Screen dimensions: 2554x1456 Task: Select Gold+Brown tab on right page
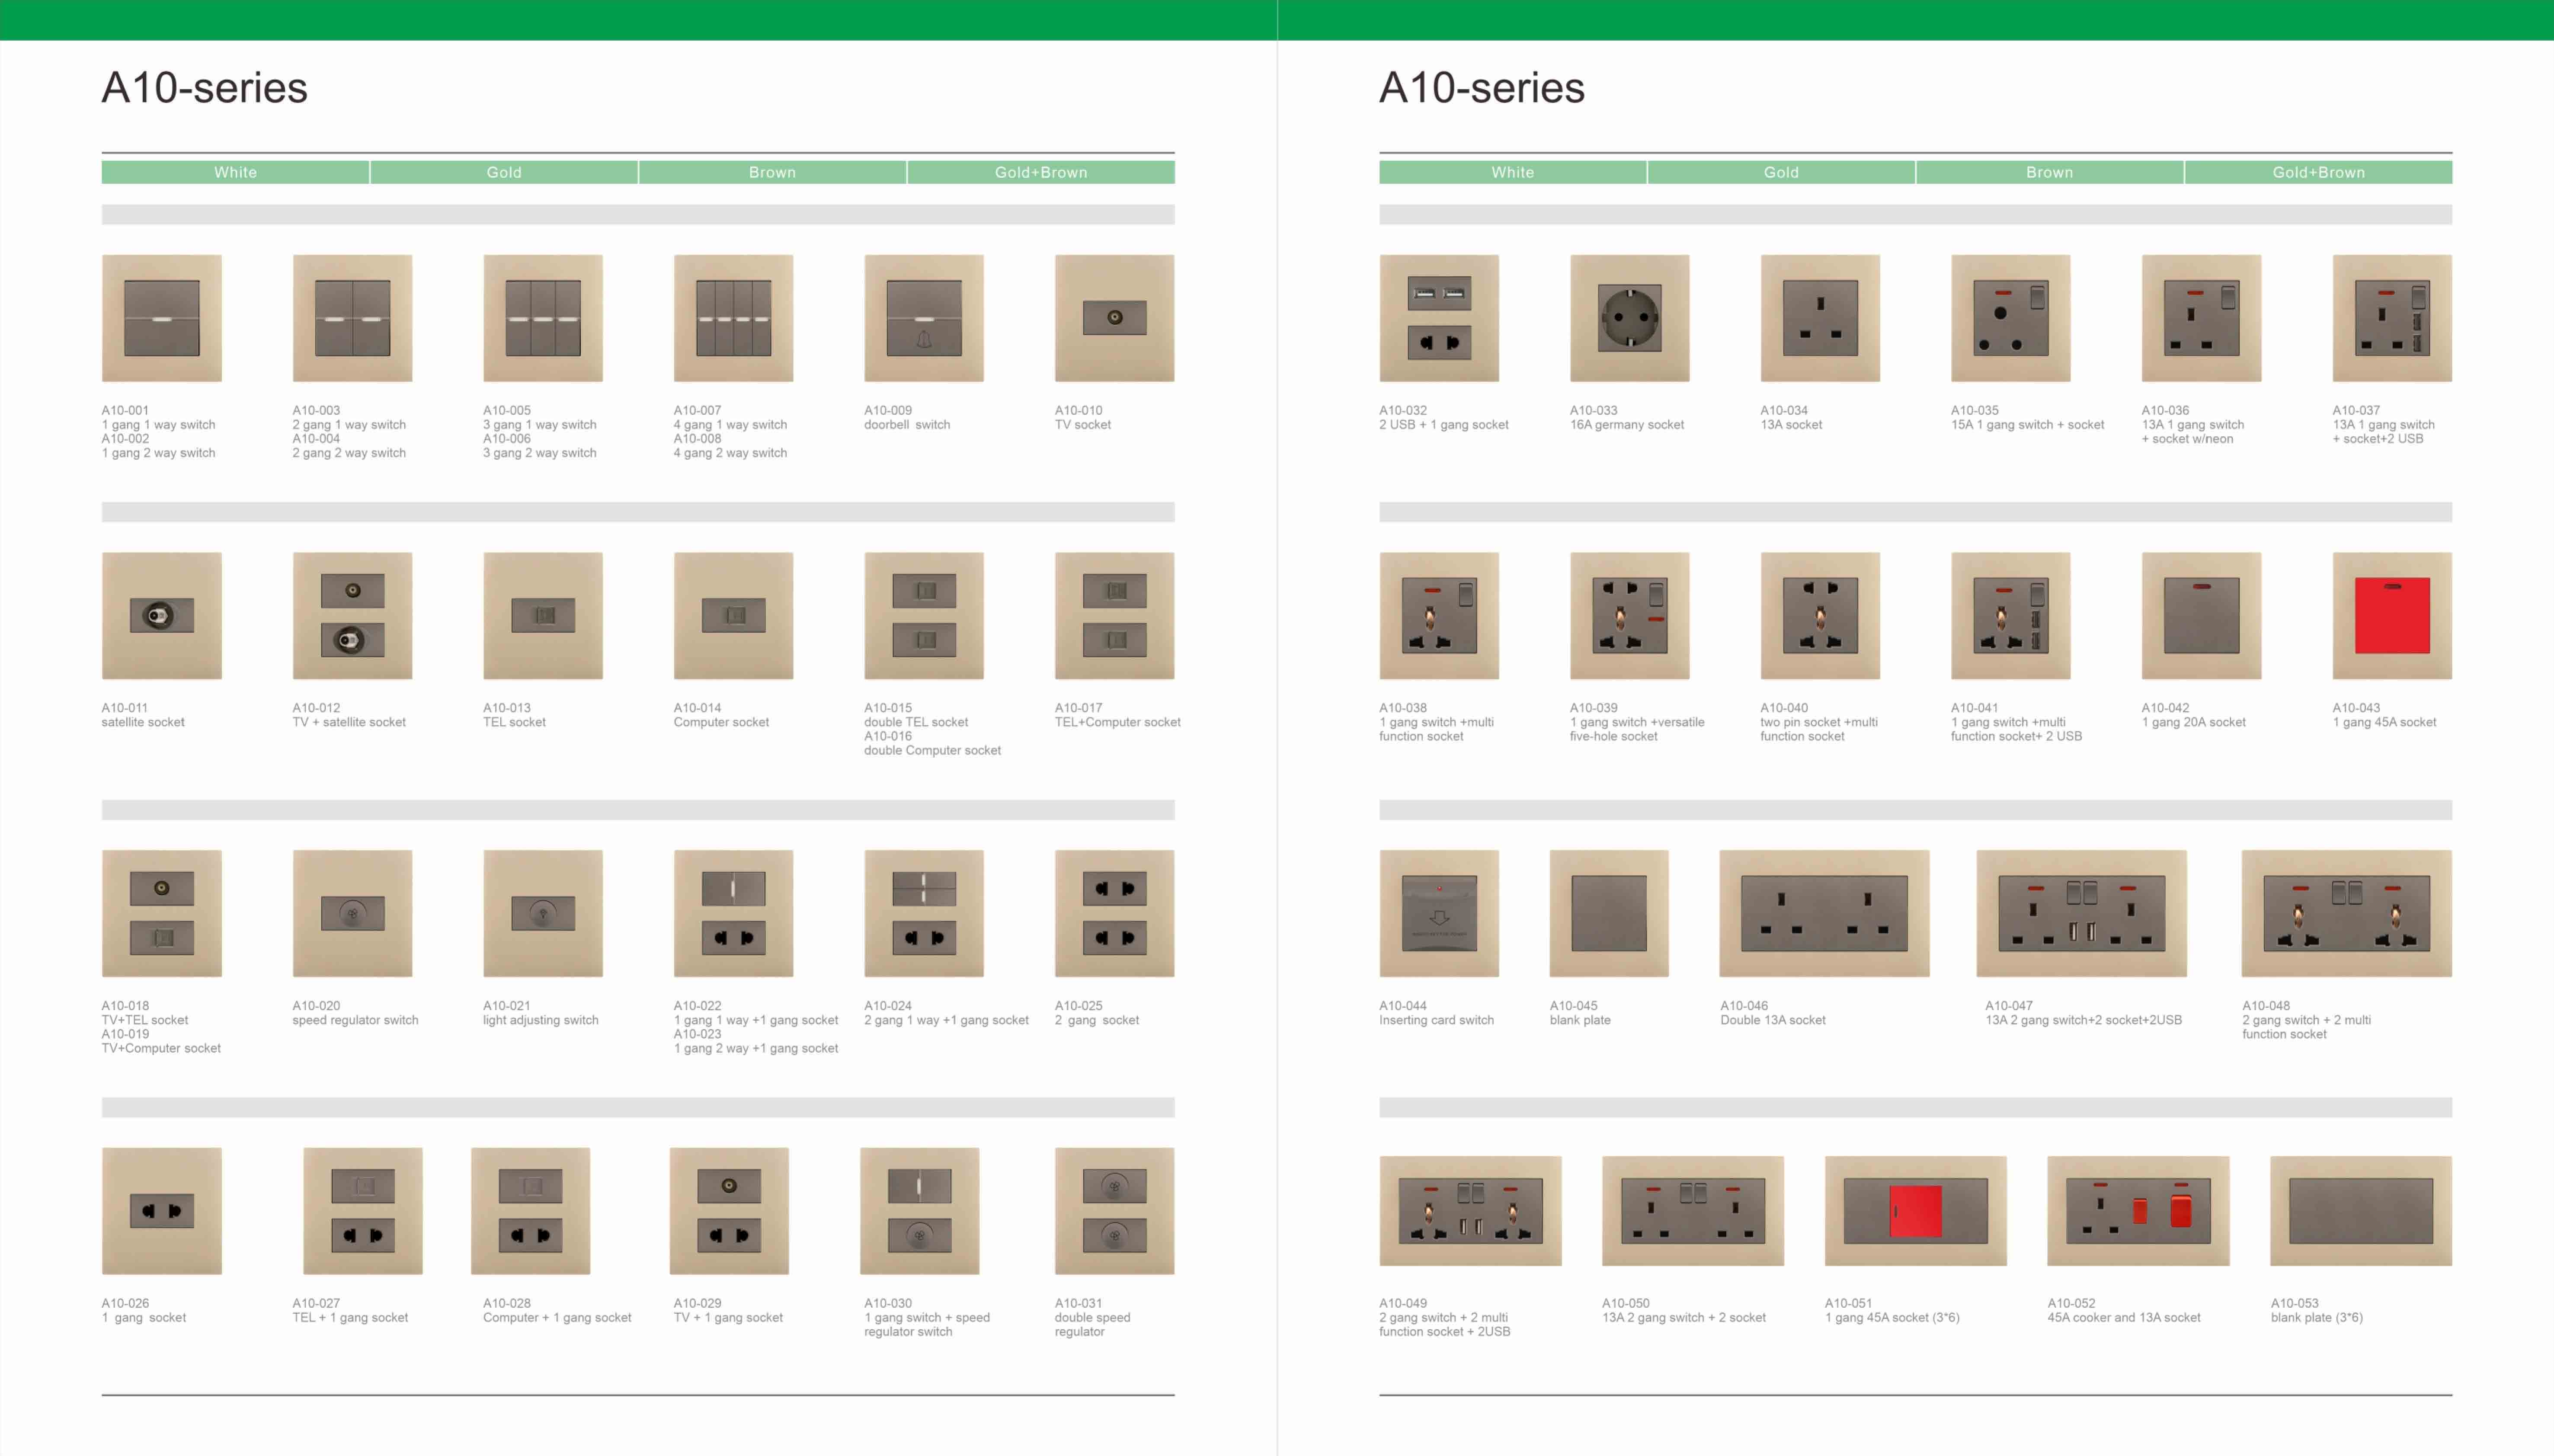2319,172
